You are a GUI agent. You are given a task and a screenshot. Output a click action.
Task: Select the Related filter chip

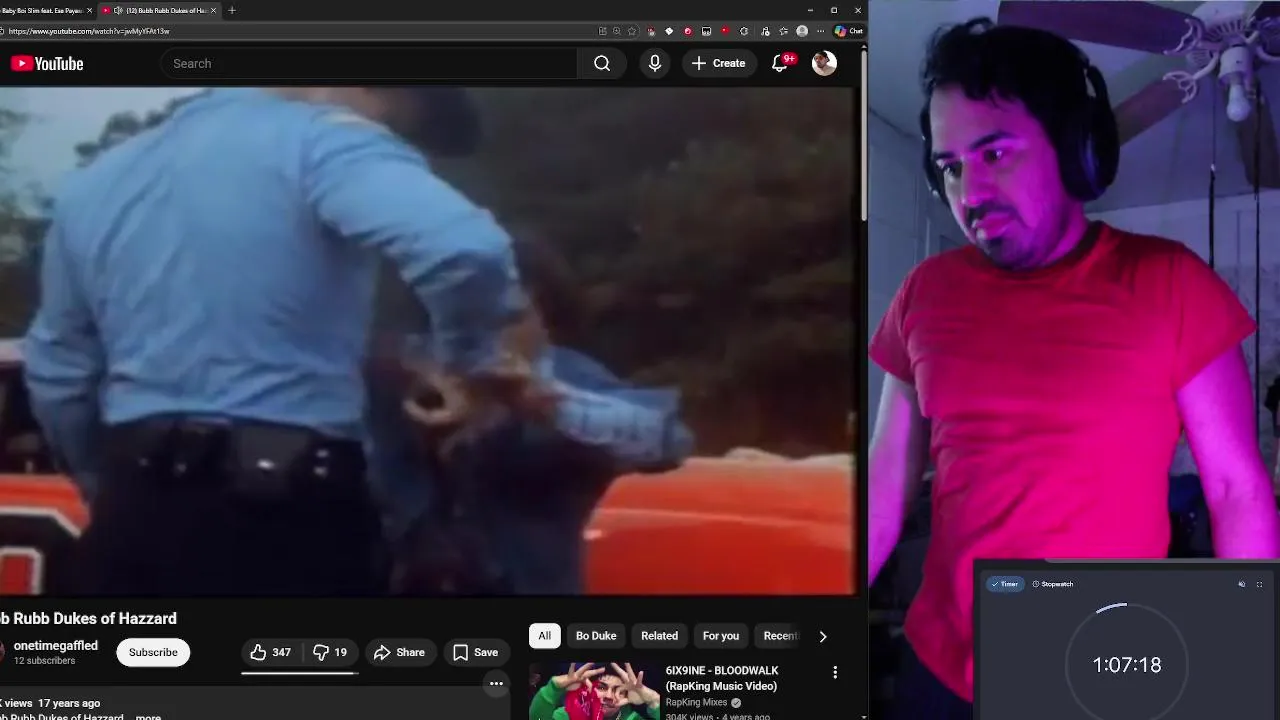point(659,636)
